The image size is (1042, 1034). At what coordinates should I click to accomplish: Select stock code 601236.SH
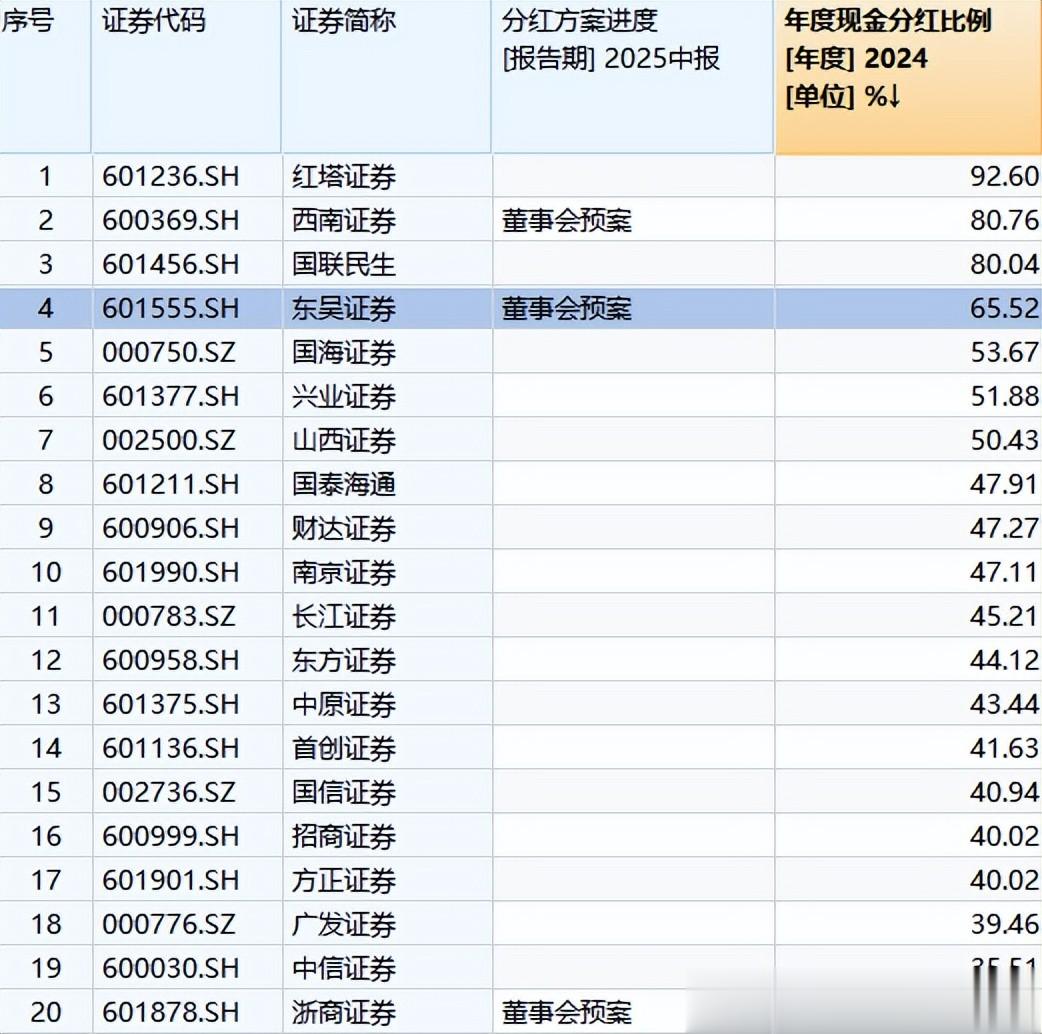(x=171, y=177)
